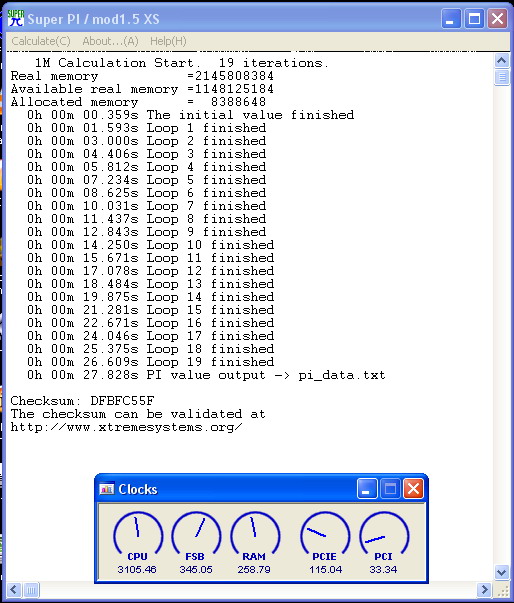Screen dimensions: 514x603
Task: Click the PCIE clock gauge
Action: coord(325,535)
